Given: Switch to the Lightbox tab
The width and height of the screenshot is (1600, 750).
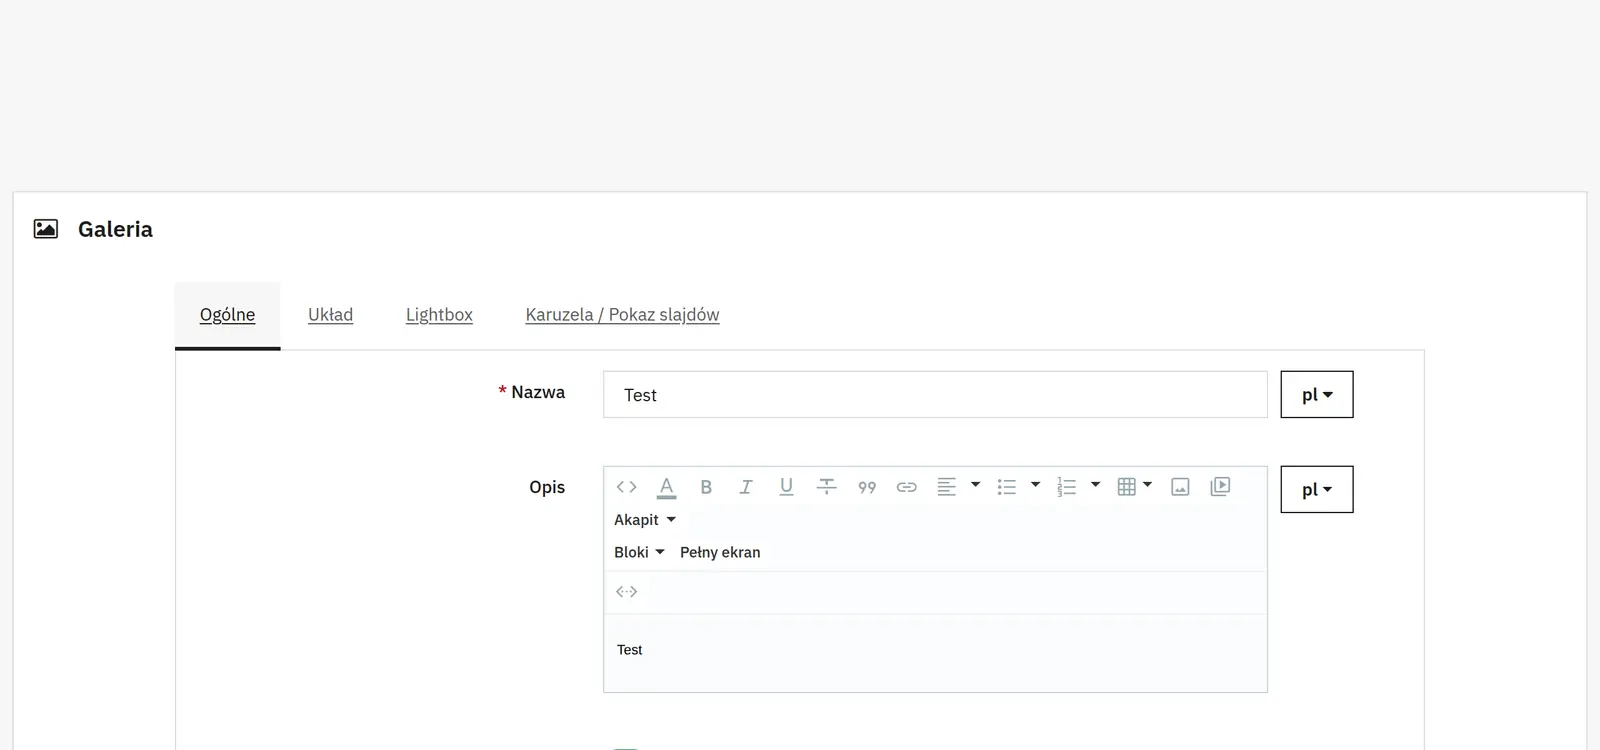Looking at the screenshot, I should 439,315.
